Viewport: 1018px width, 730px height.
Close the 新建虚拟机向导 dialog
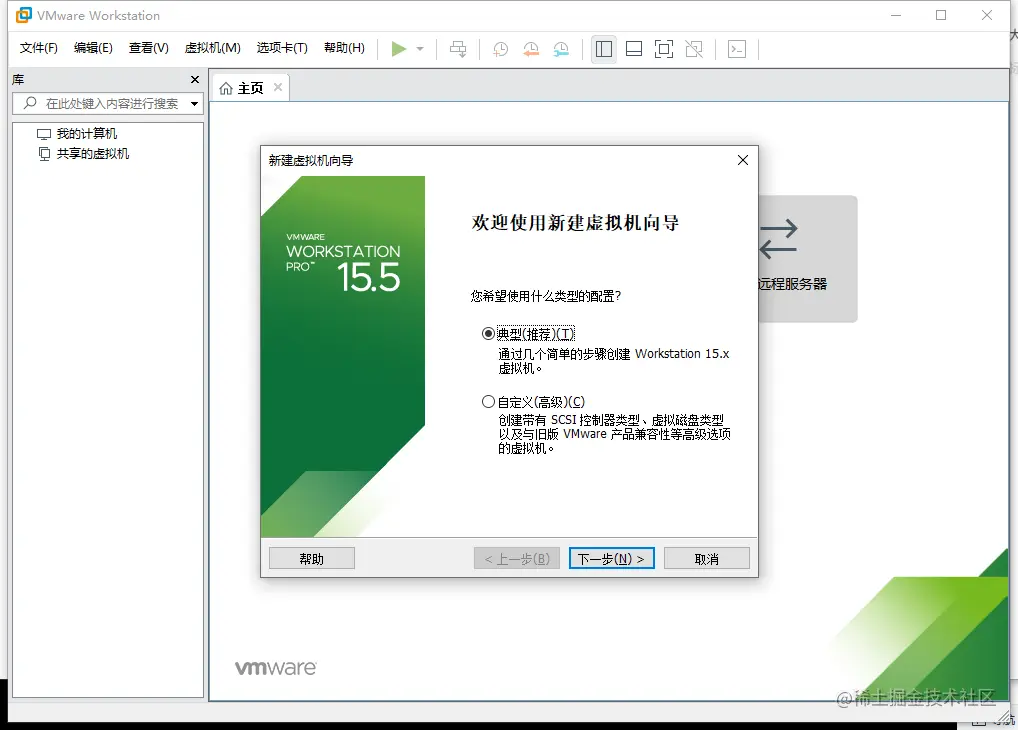743,160
